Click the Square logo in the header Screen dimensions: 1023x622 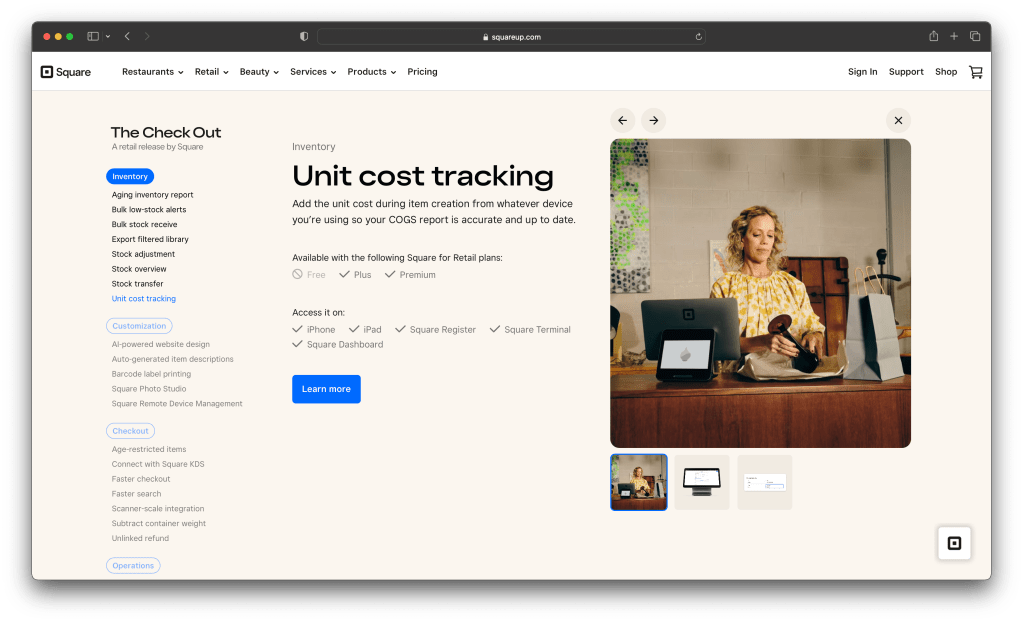point(66,72)
